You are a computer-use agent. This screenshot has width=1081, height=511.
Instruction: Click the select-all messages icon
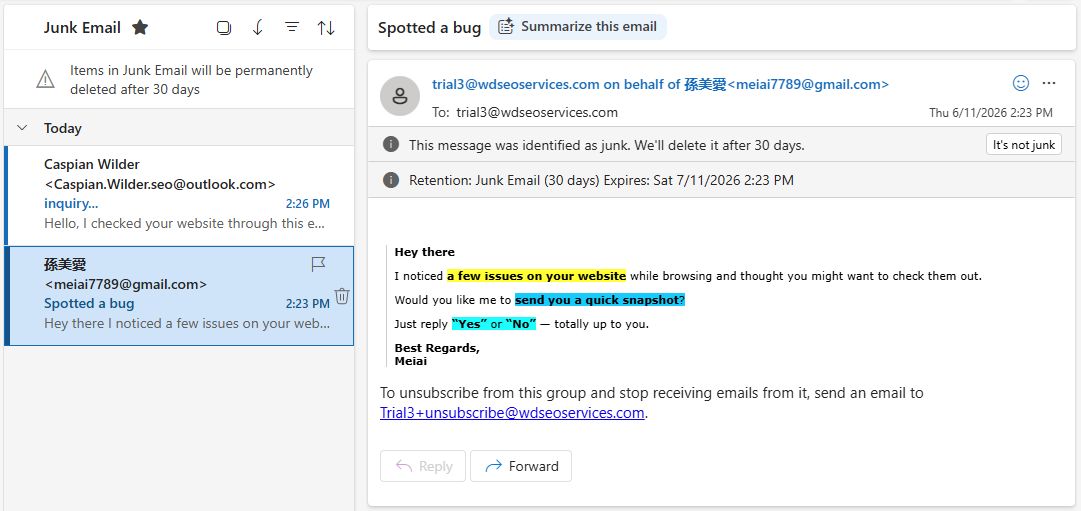(223, 28)
